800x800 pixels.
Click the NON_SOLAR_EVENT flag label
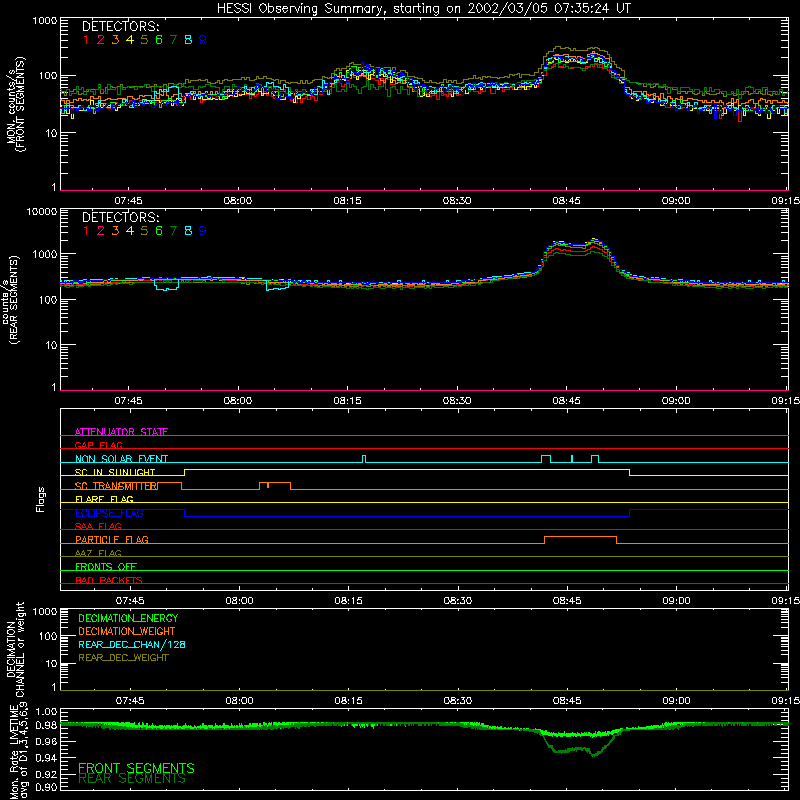(121, 459)
